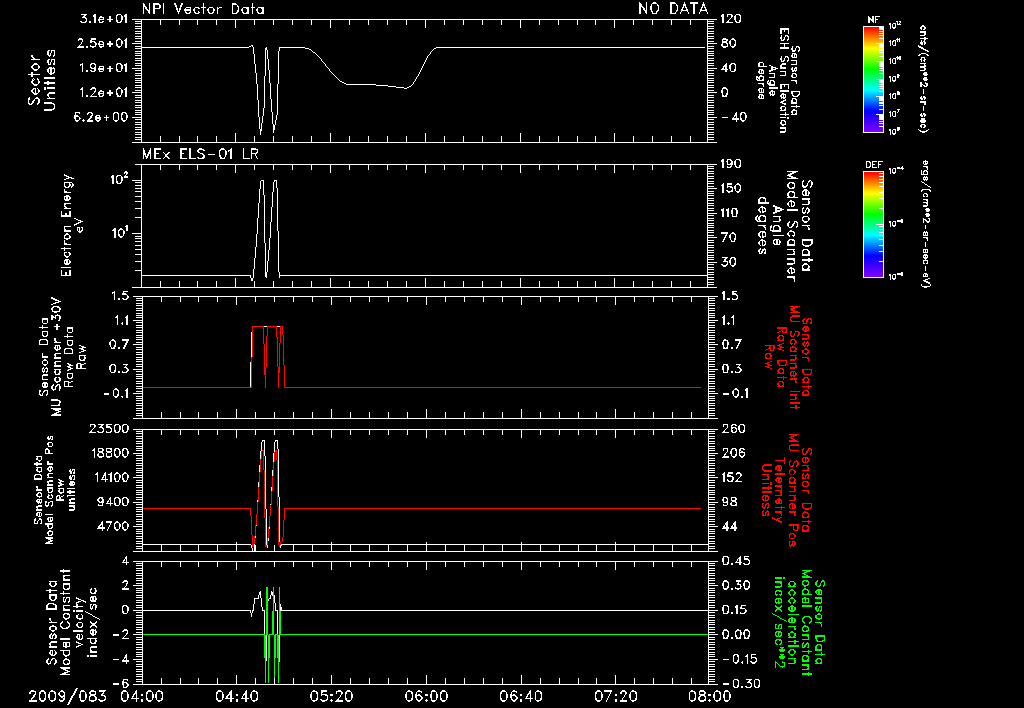This screenshot has height=708, width=1024.
Task: Click the 1.2e+01 tick label
Action: (104, 93)
